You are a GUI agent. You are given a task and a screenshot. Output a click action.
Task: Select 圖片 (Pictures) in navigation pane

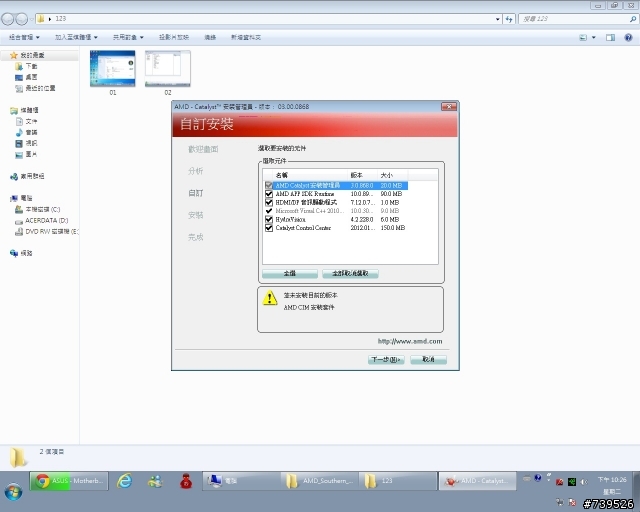[x=31, y=154]
